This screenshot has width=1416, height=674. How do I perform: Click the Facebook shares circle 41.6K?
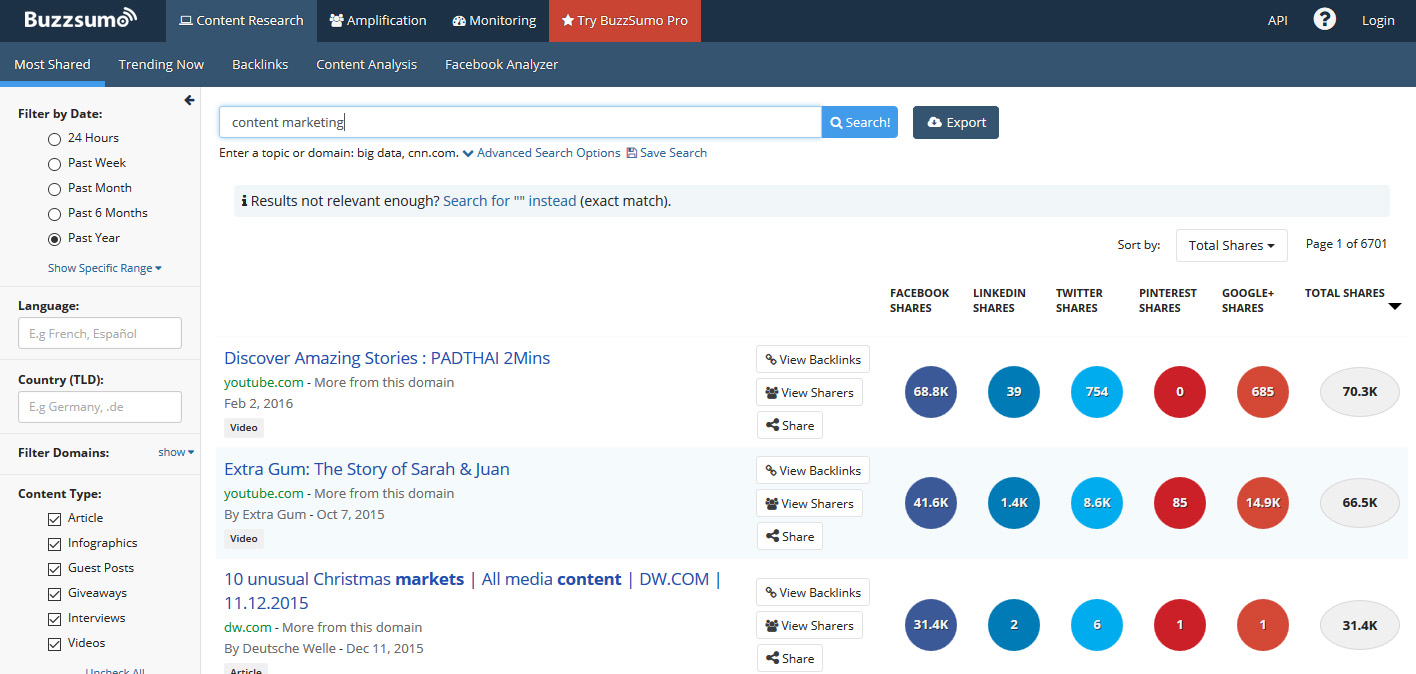coord(931,503)
